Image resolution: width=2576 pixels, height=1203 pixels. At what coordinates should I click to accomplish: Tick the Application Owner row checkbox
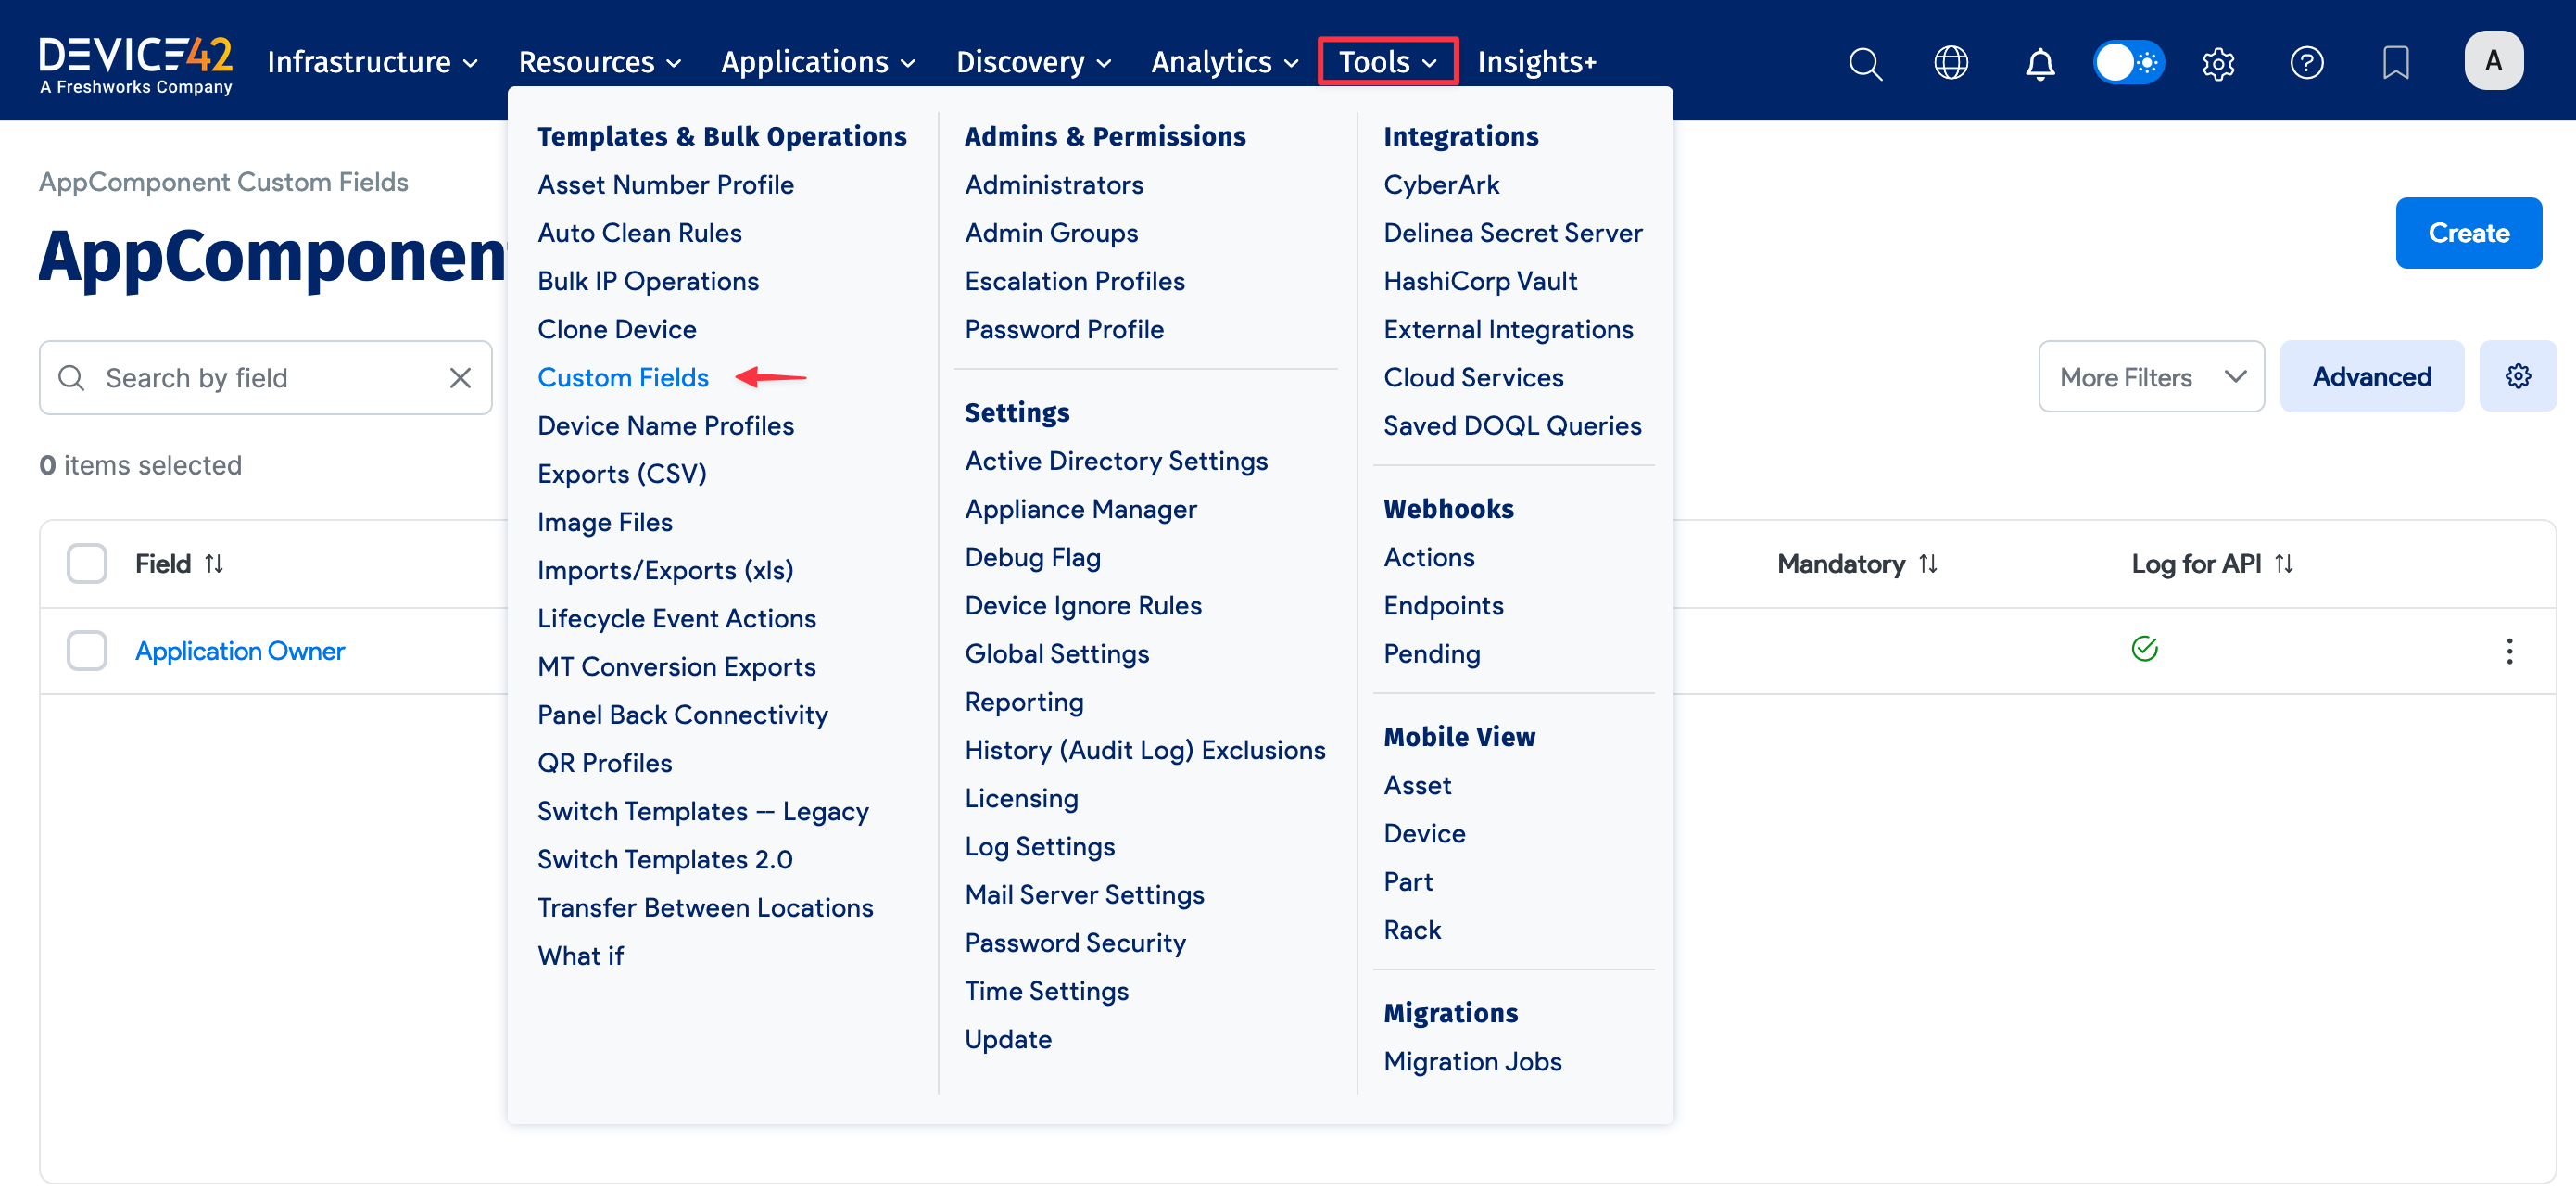87,651
